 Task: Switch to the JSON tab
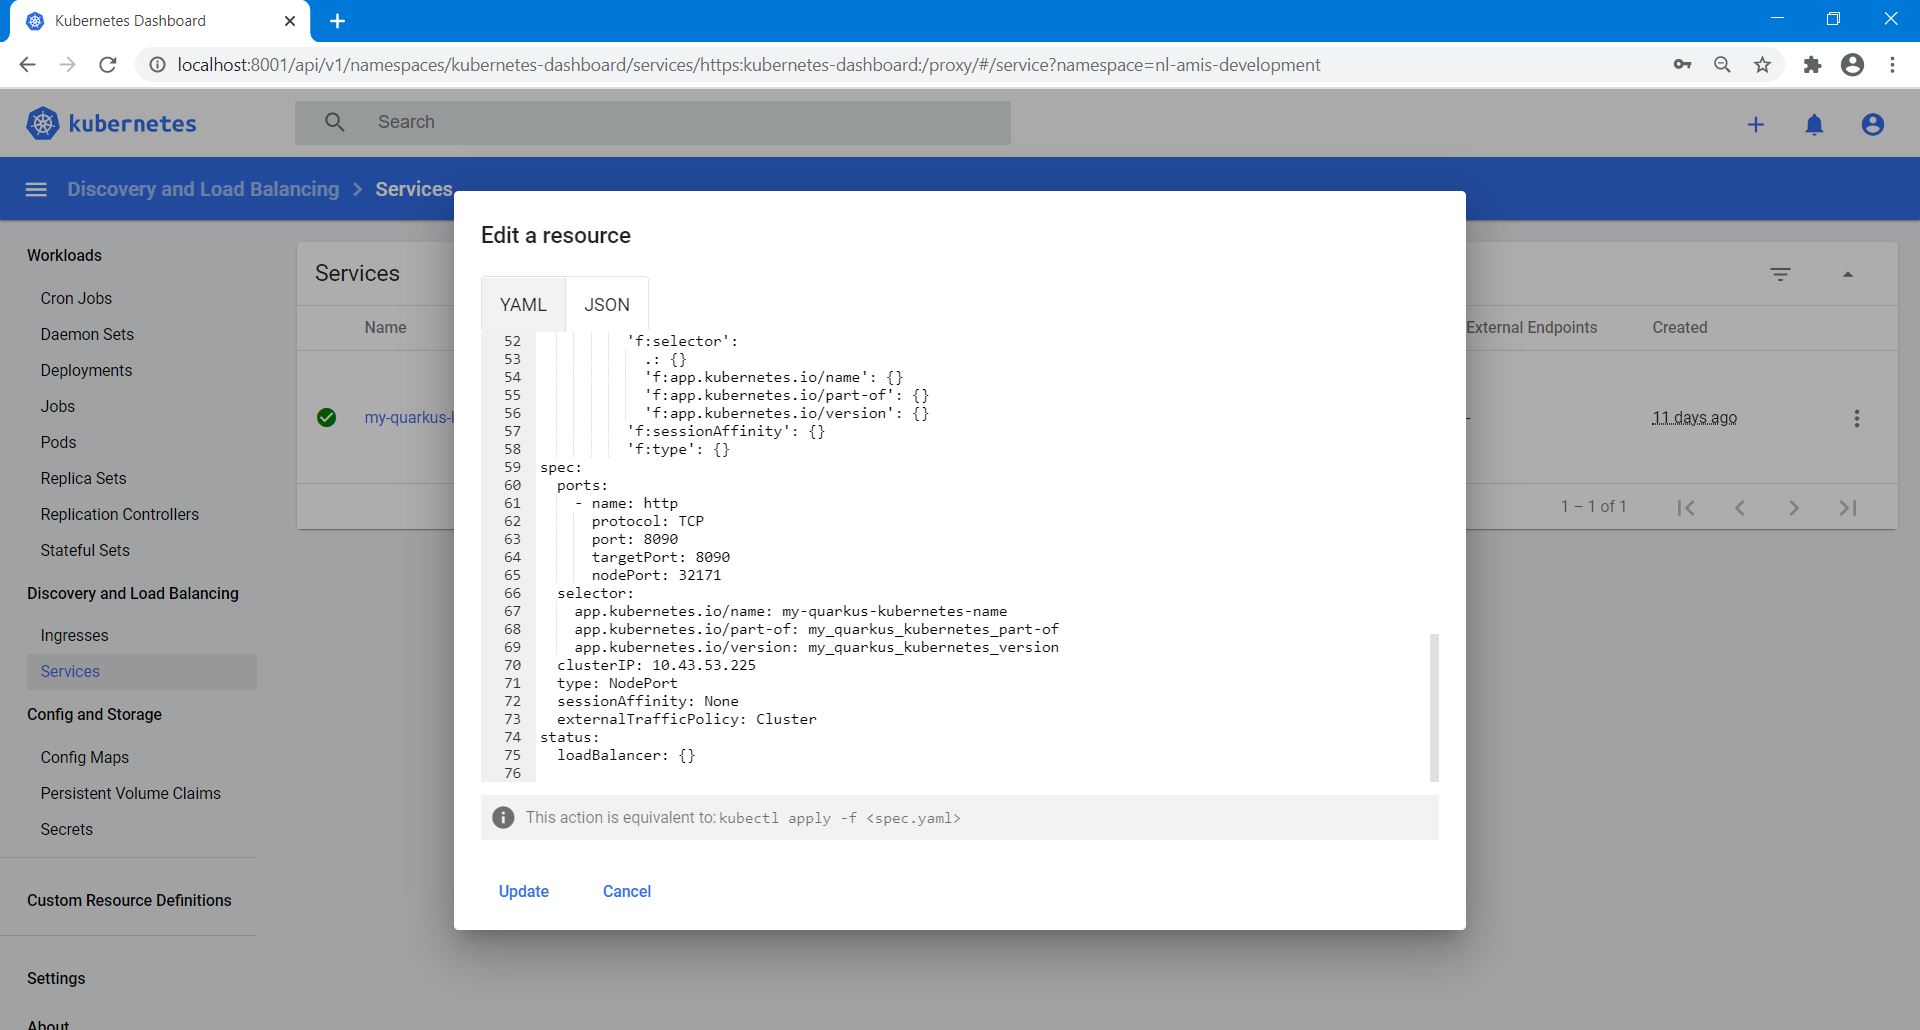pos(607,305)
